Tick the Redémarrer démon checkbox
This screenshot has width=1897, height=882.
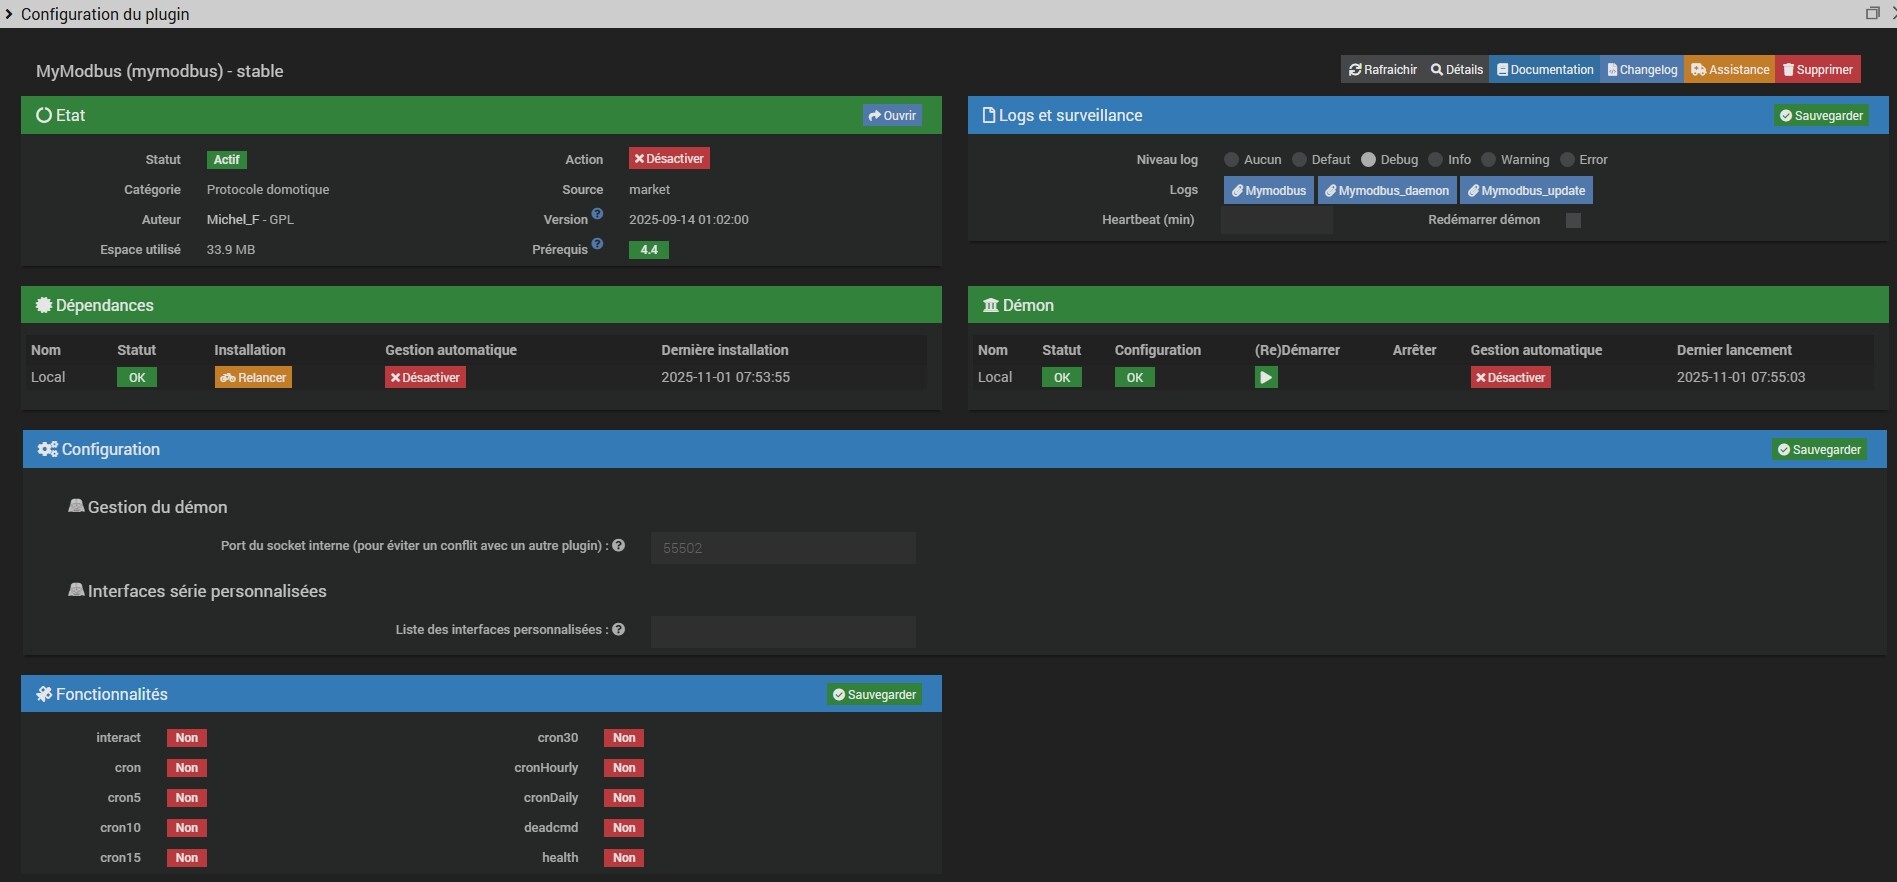1573,220
